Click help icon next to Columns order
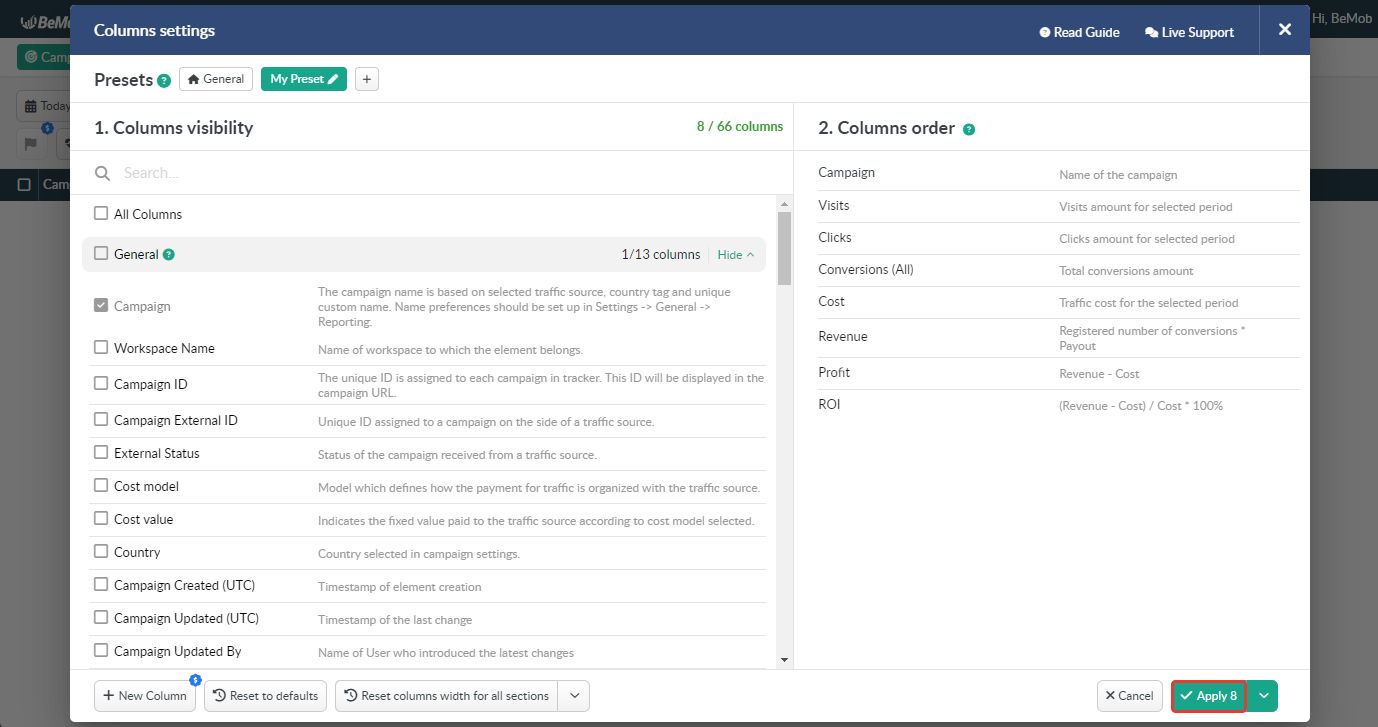This screenshot has width=1378, height=727. point(969,129)
